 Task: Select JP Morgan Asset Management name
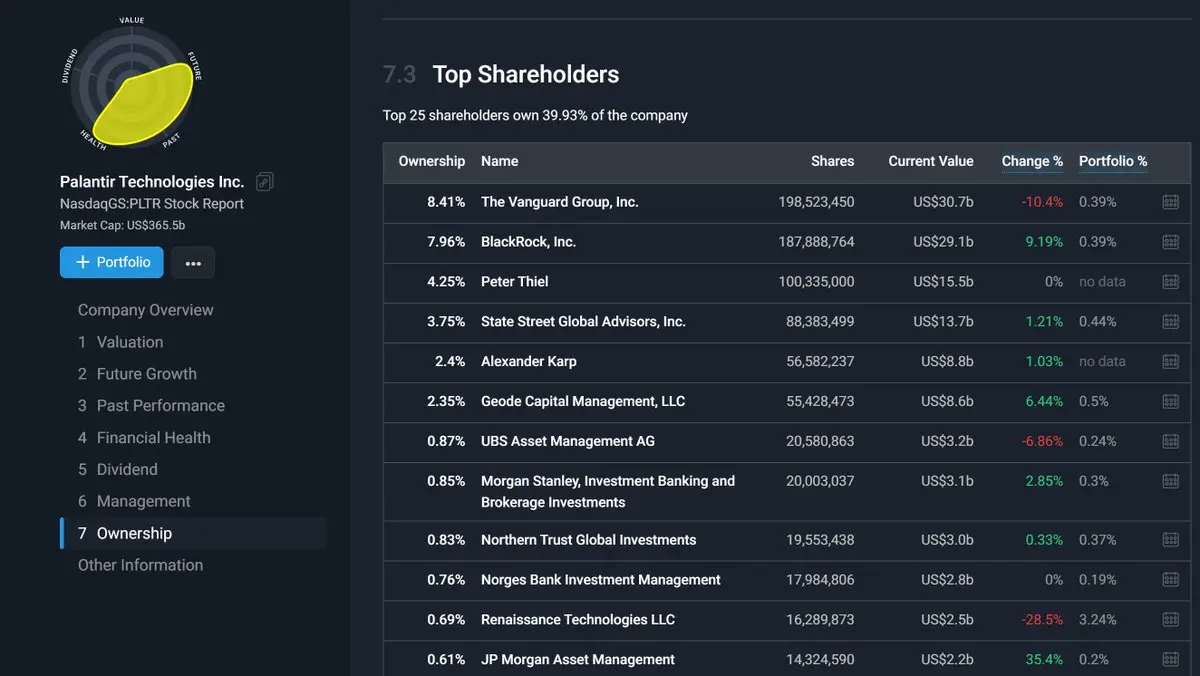pyautogui.click(x=578, y=660)
